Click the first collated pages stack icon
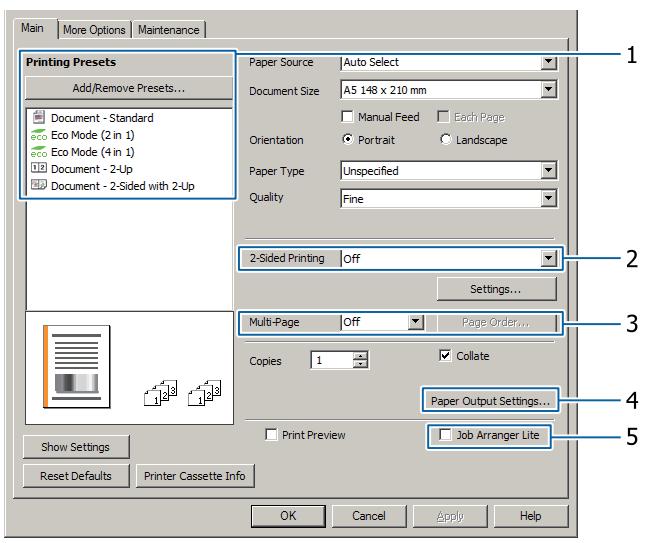Image resolution: width=645 pixels, height=543 pixels. tap(160, 393)
